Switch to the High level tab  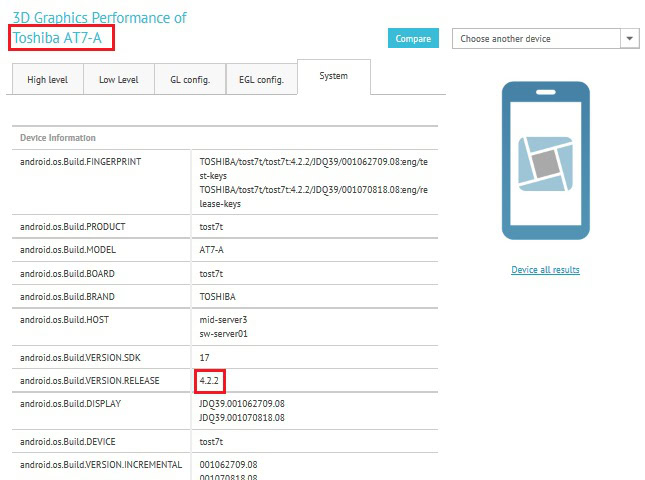point(48,79)
